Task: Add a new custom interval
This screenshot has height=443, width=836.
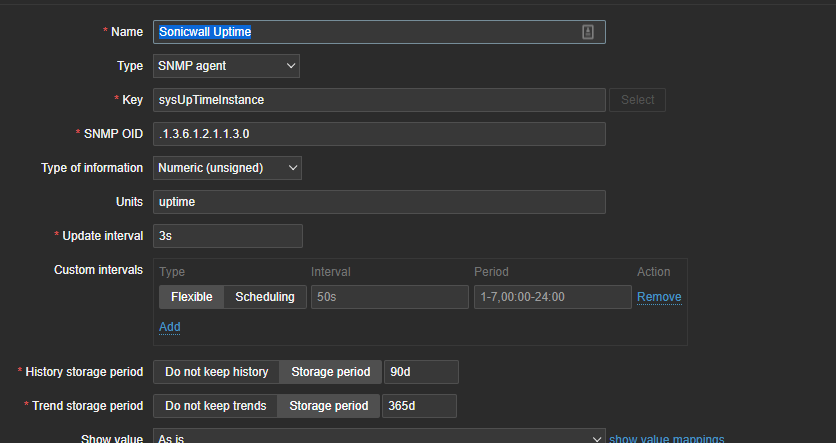Action: click(170, 327)
